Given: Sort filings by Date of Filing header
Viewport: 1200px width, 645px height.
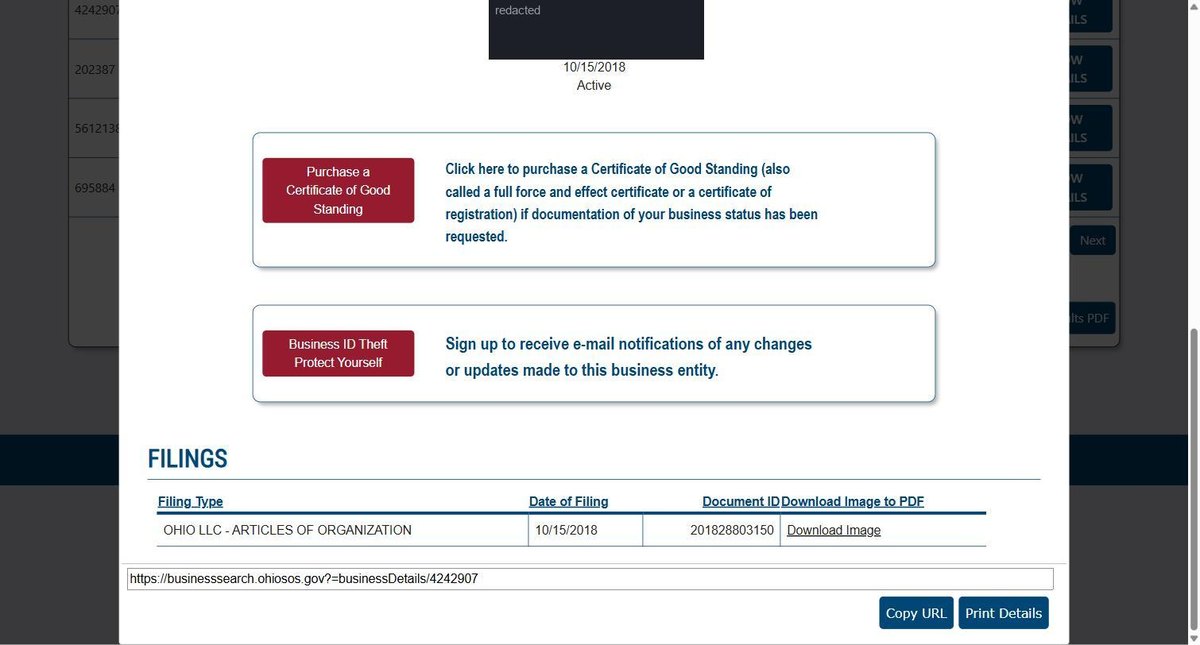Looking at the screenshot, I should (569, 502).
